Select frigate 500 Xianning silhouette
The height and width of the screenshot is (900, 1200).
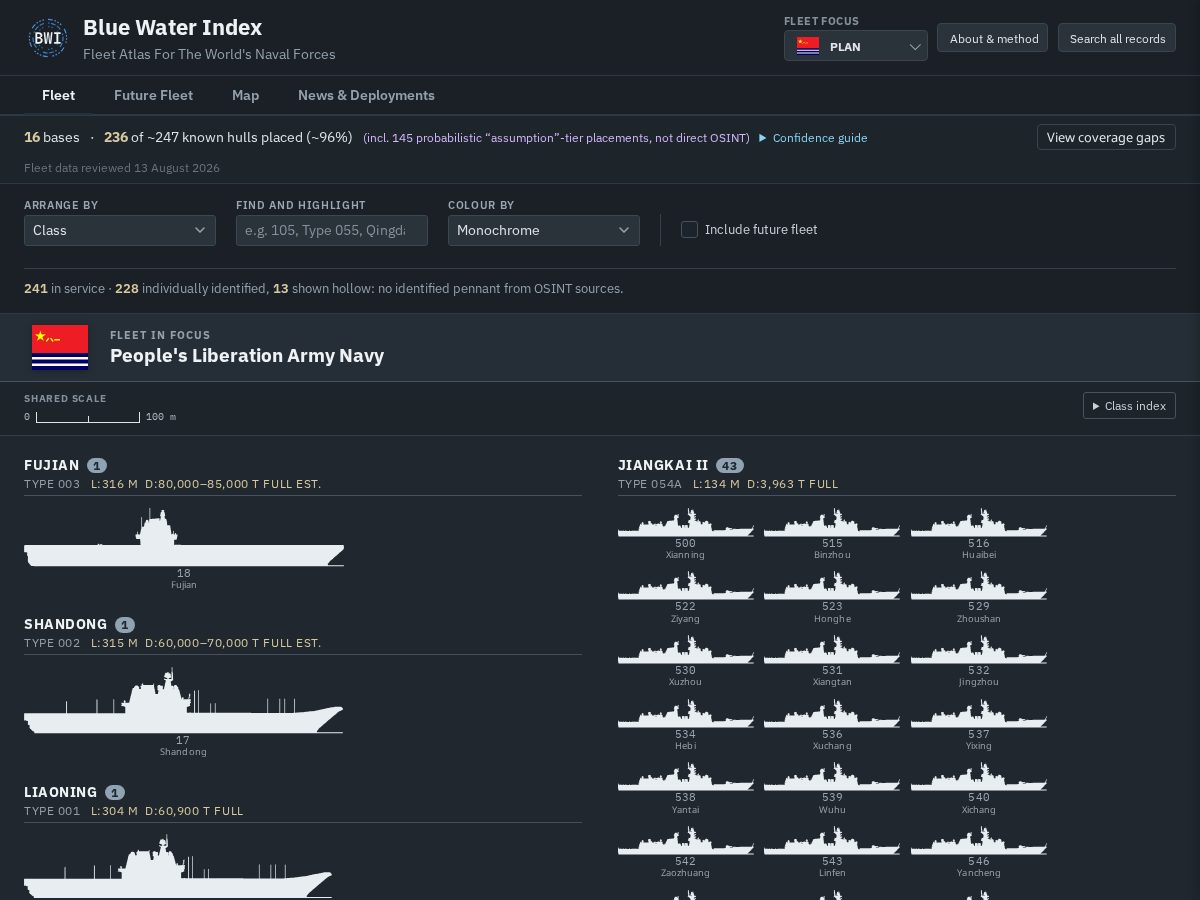[685, 524]
